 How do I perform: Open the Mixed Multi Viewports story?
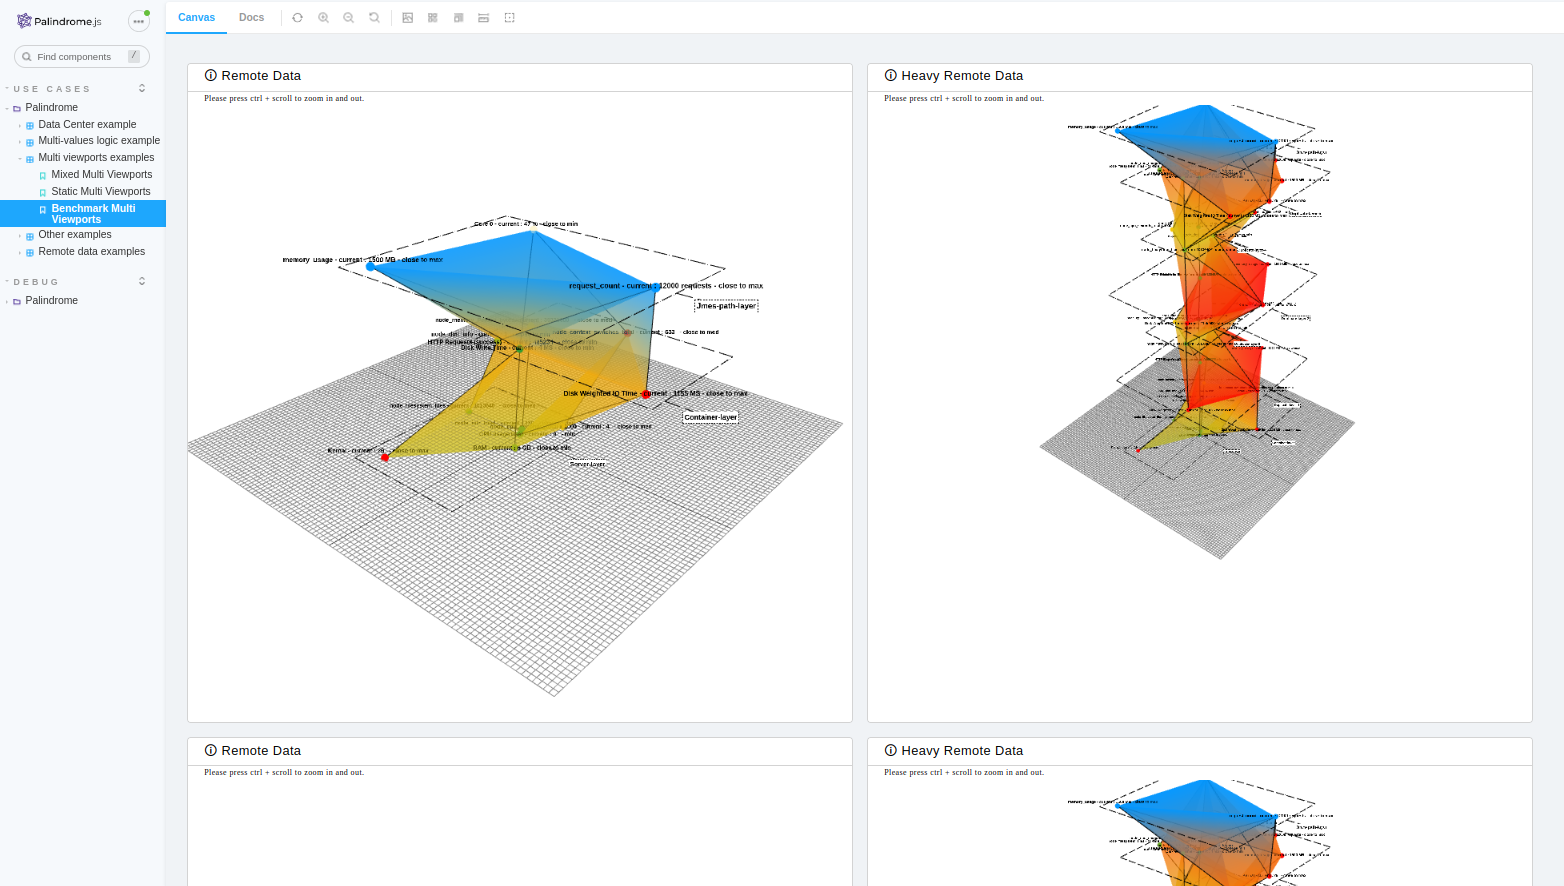coord(102,175)
